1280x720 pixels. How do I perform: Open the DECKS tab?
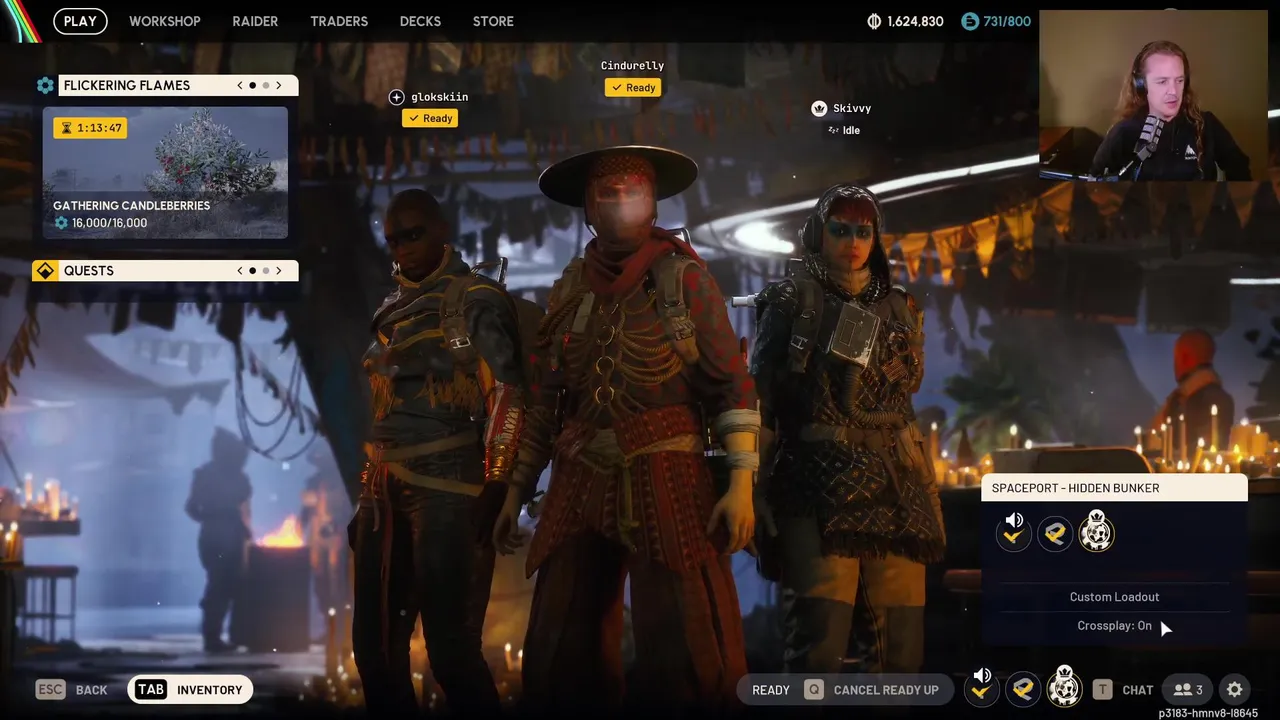point(421,21)
